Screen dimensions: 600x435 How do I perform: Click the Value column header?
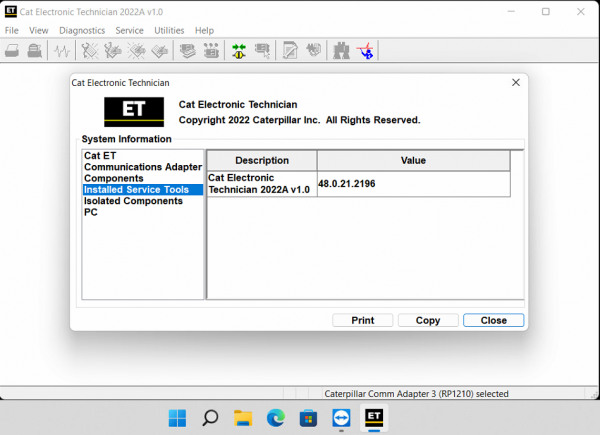[414, 161]
